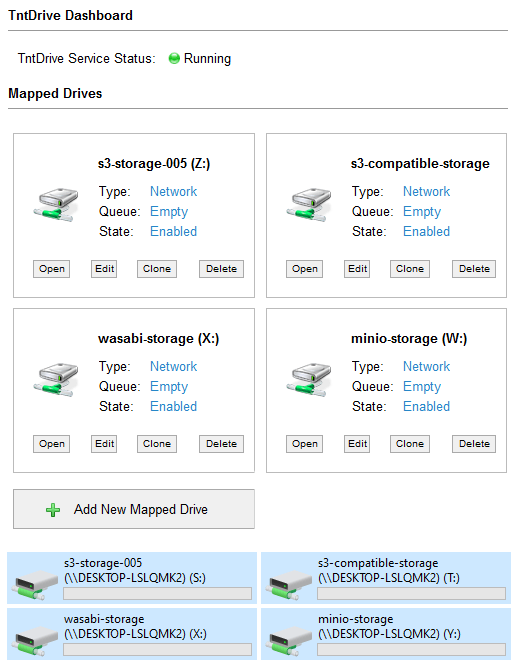The image size is (519, 668).
Task: Click Enabled state link of minio-storage (W:)
Action: coord(426,406)
